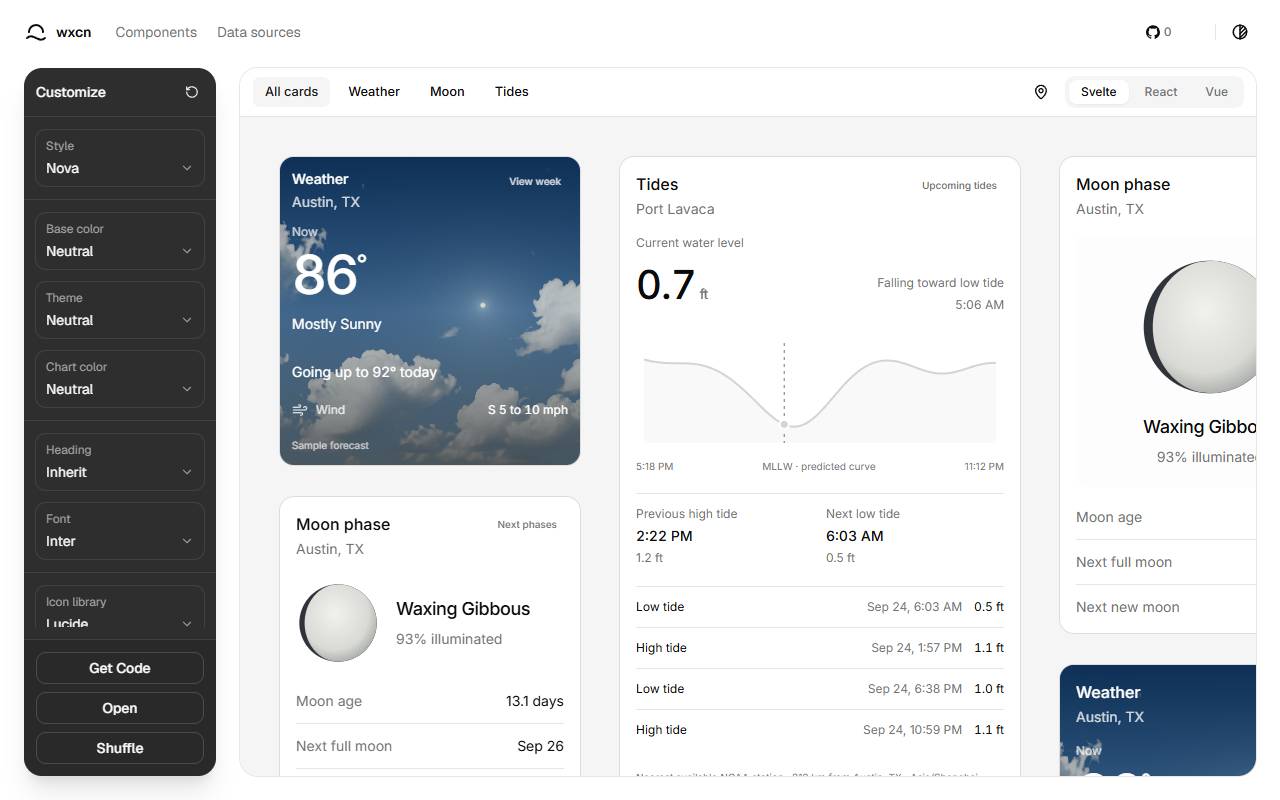Click the wxcn logo icon
The width and height of the screenshot is (1280, 800).
[x=36, y=32]
